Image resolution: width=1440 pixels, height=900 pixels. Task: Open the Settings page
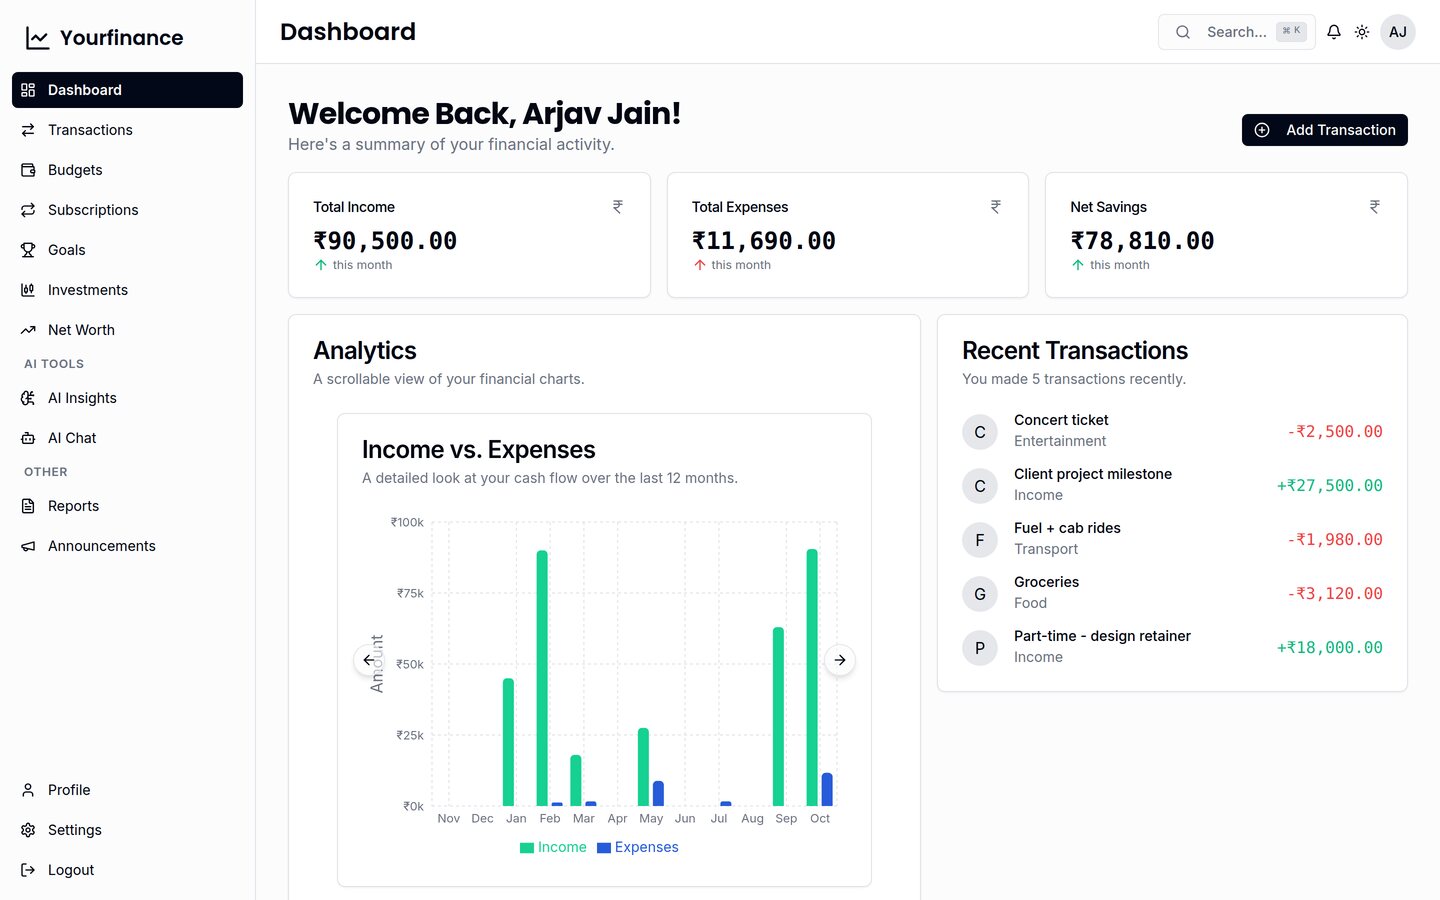click(127, 830)
